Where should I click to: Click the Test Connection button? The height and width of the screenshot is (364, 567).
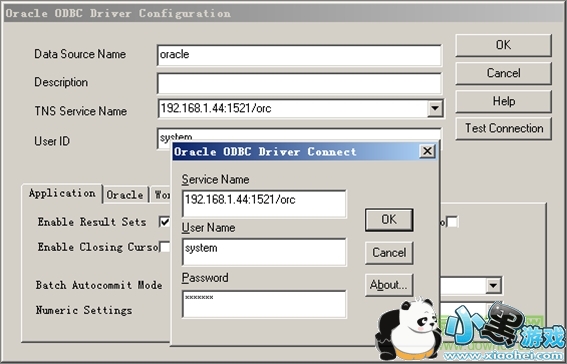(x=503, y=128)
